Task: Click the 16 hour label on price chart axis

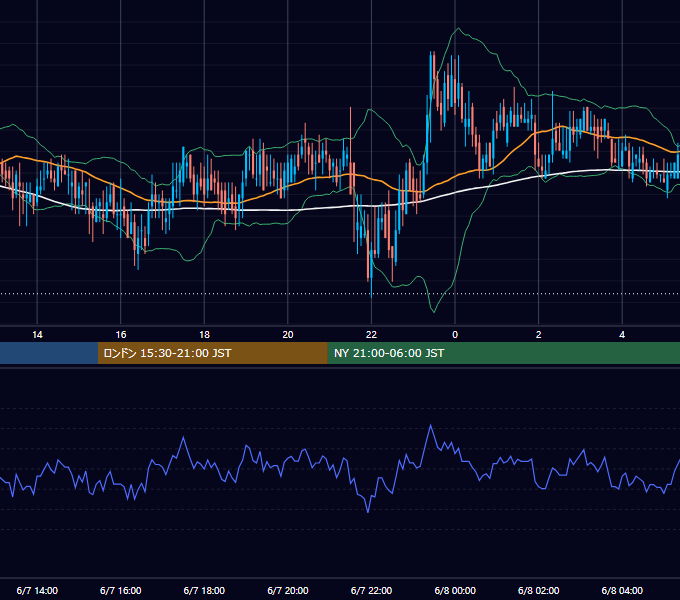Action: (121, 335)
